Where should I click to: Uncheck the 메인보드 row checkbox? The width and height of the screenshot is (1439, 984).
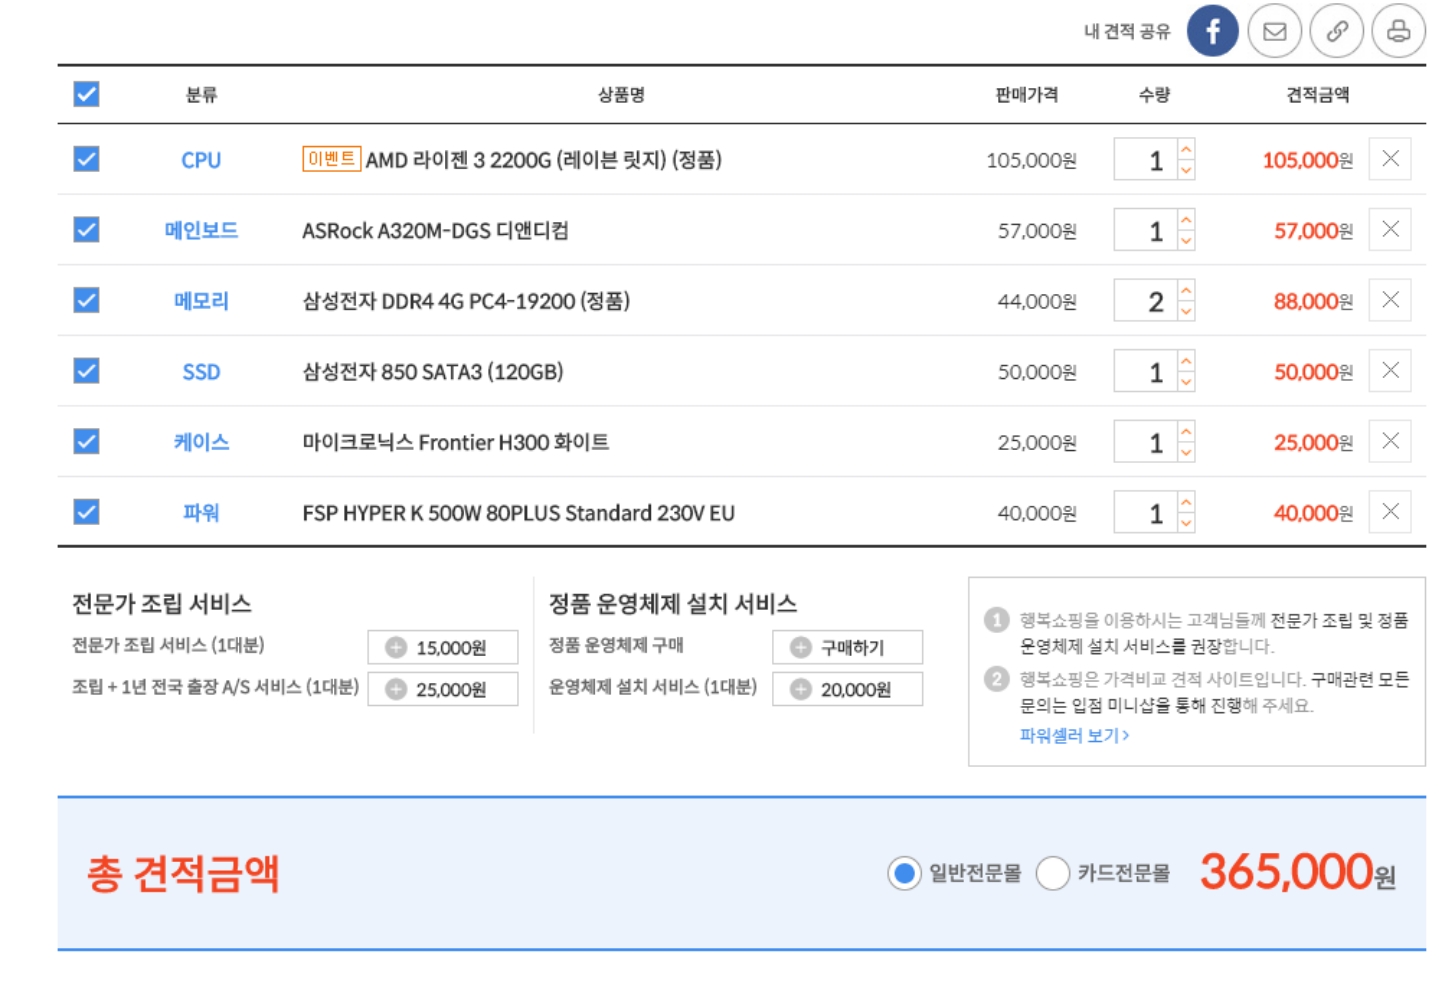pos(87,230)
